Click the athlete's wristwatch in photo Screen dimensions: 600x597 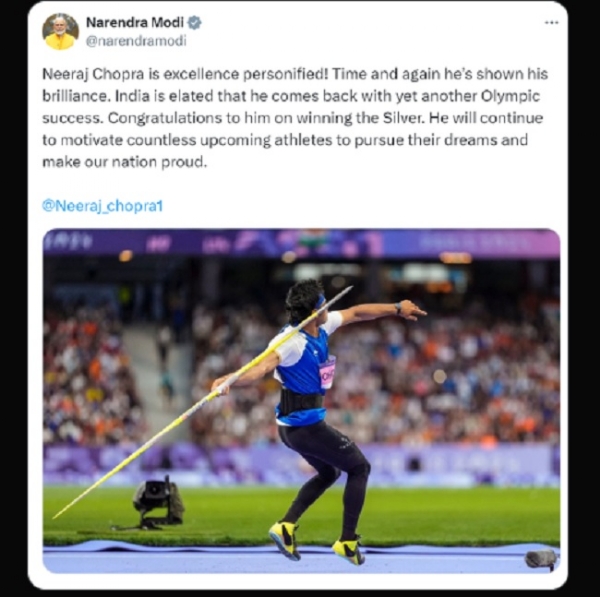[x=398, y=308]
